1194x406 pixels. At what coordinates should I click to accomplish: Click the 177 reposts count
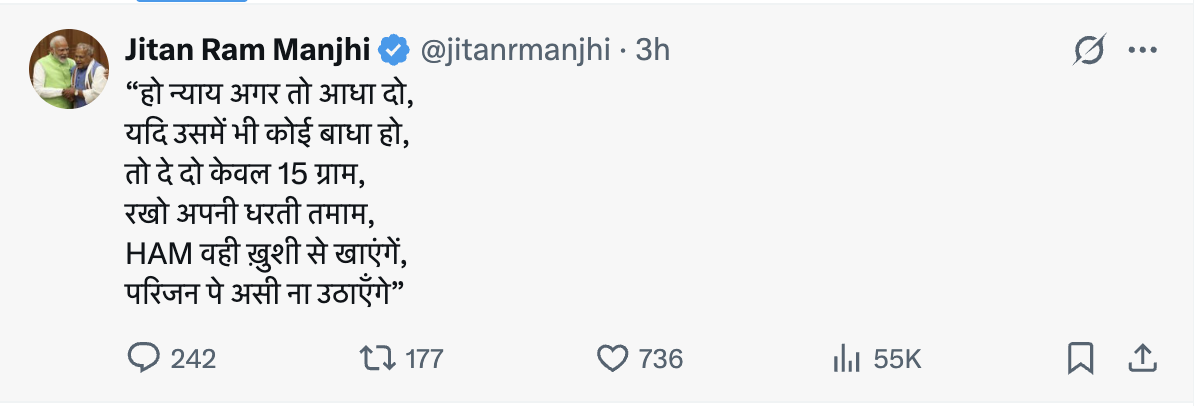pyautogui.click(x=424, y=358)
